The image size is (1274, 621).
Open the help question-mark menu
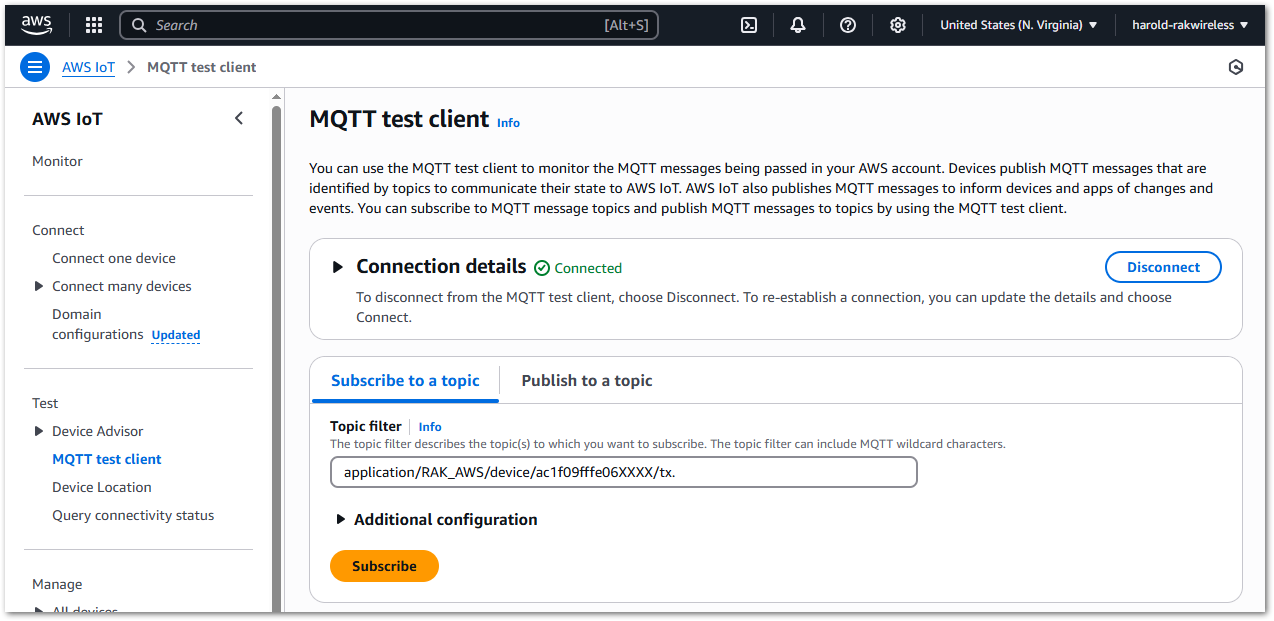847,24
